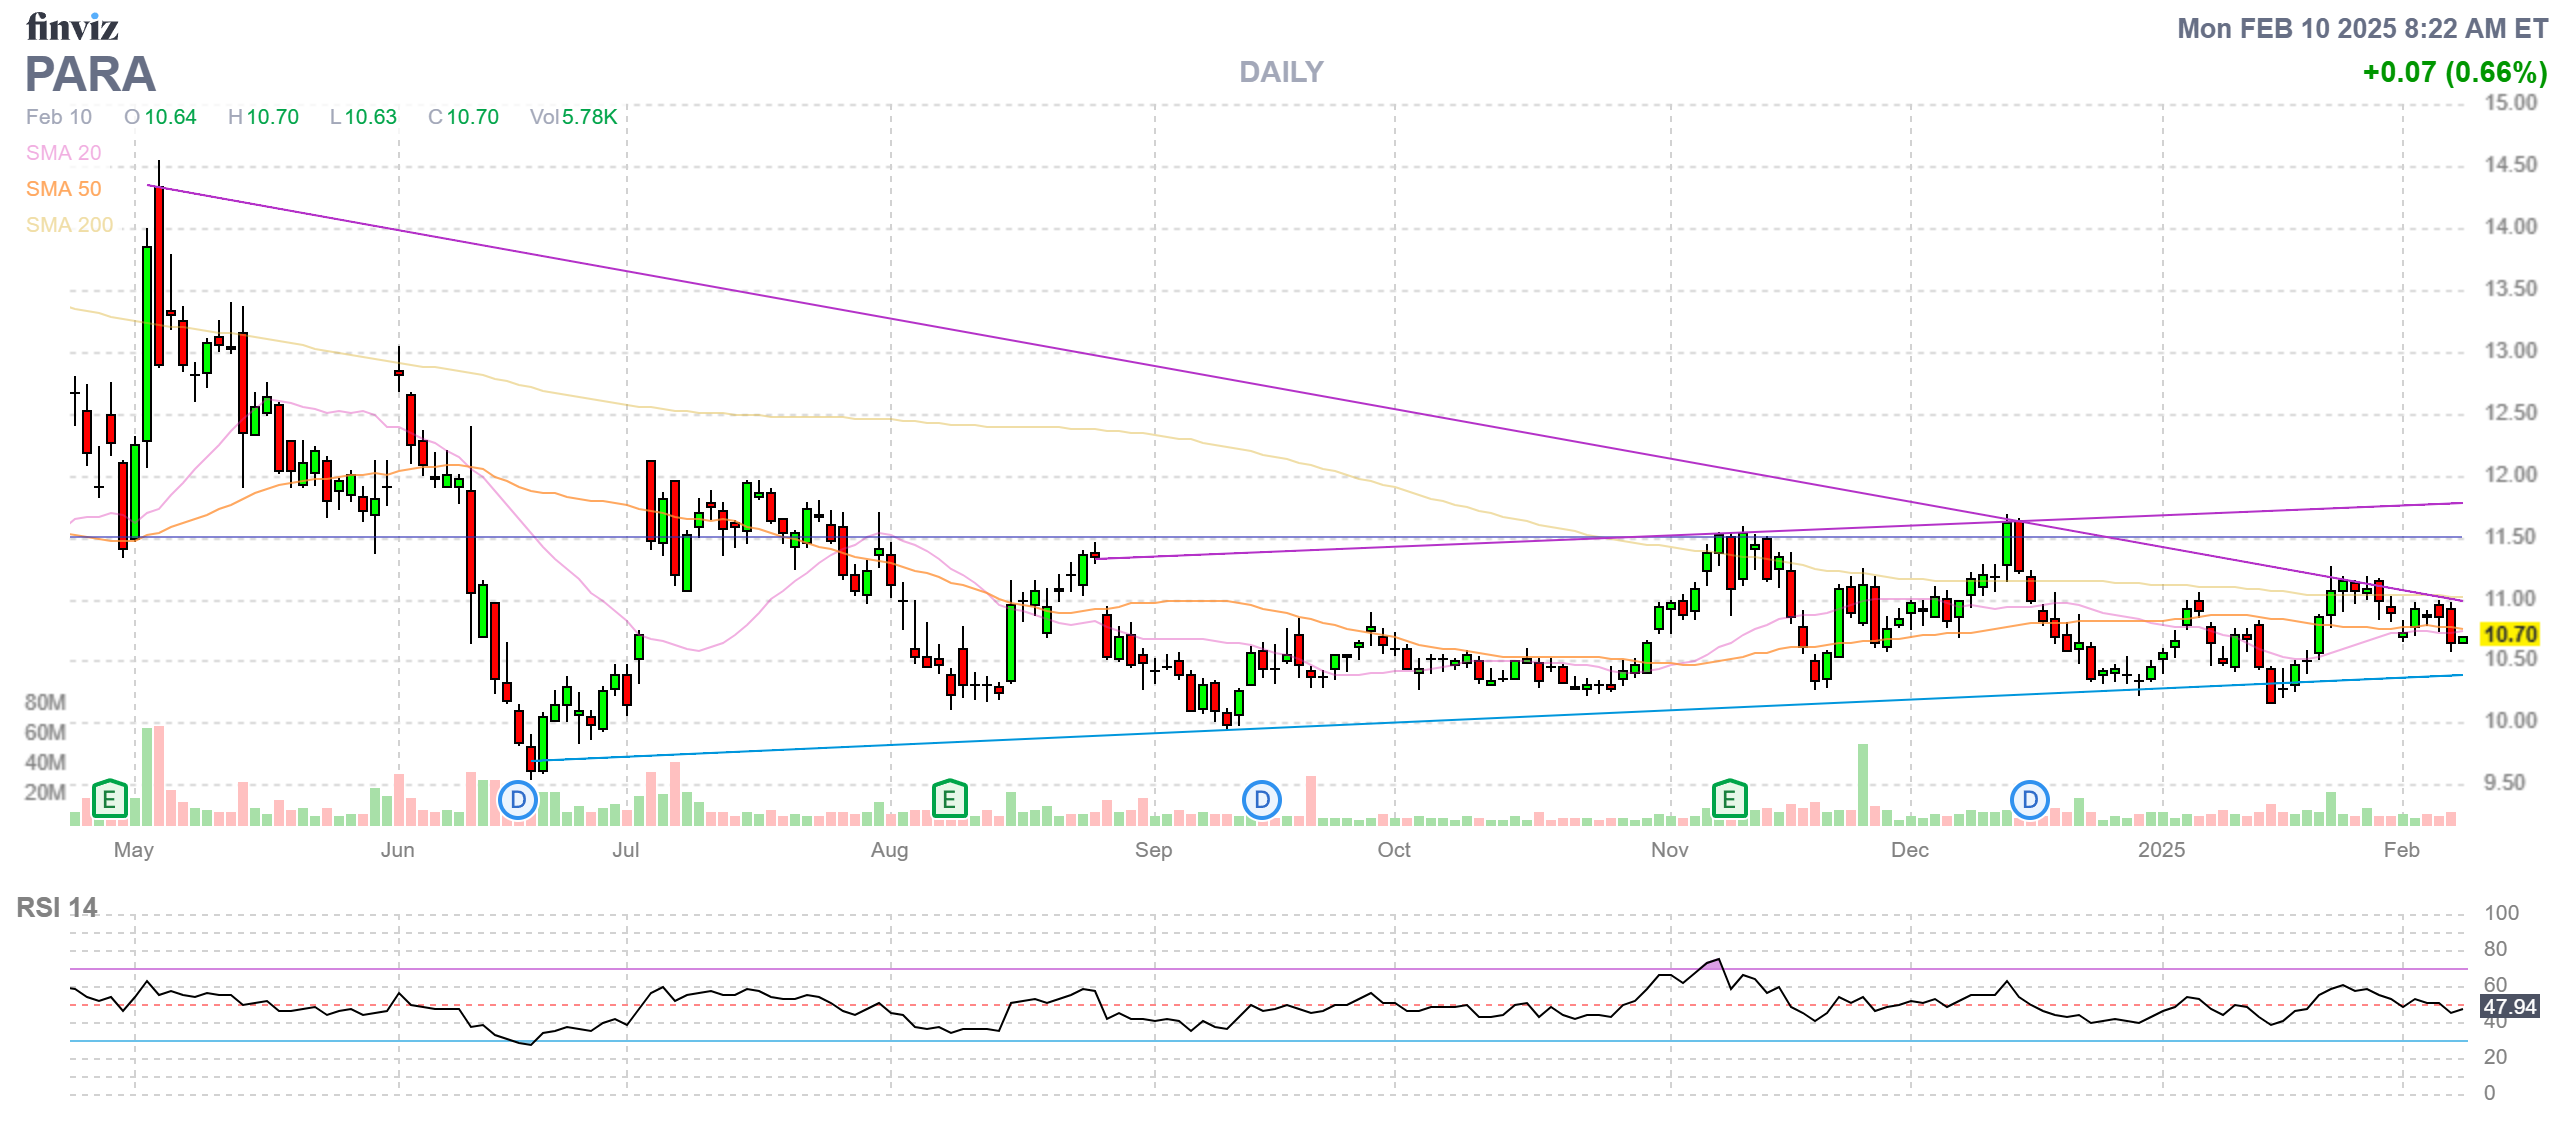2574x1124 pixels.
Task: Click the 2025 label on the time axis
Action: pos(2161,850)
